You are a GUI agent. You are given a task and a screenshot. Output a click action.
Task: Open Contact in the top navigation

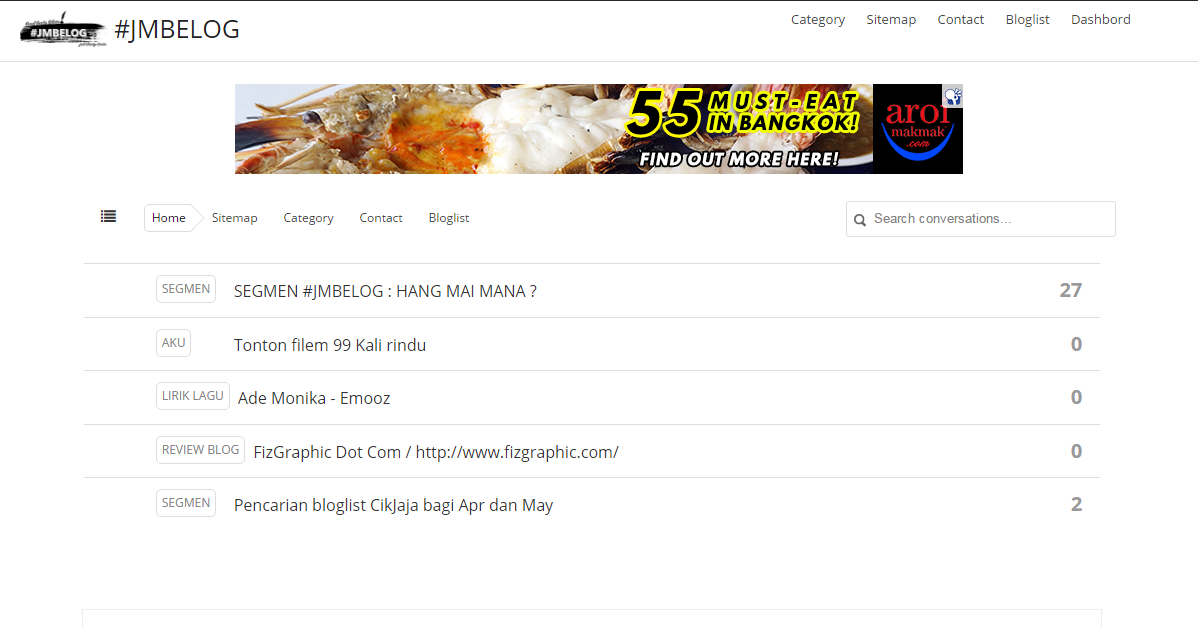pyautogui.click(x=960, y=20)
